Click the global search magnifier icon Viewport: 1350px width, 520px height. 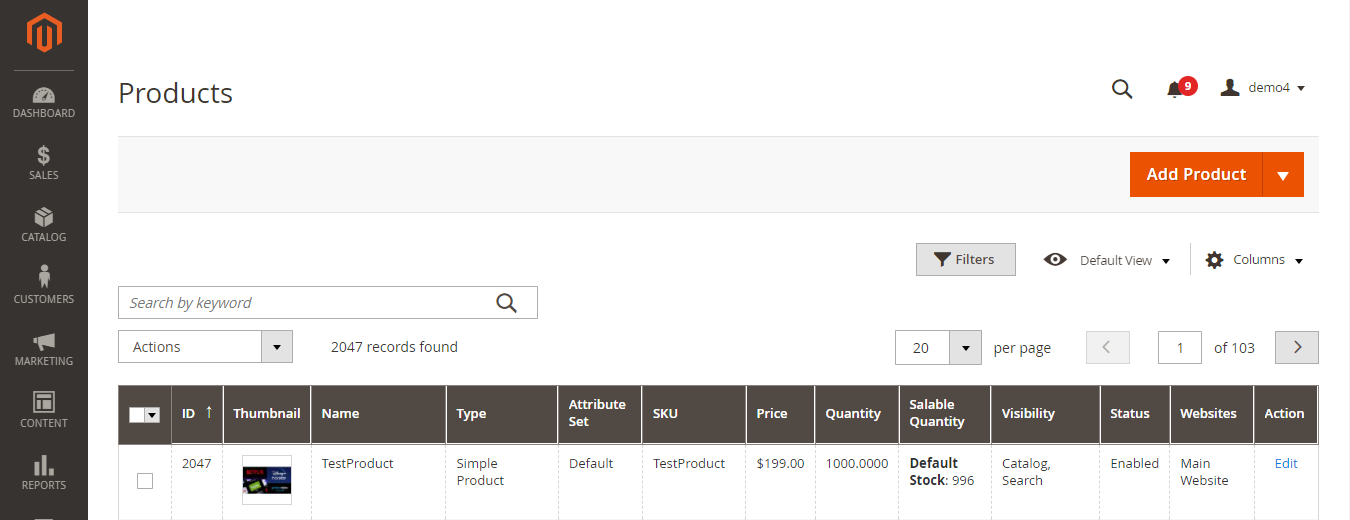(x=1122, y=89)
